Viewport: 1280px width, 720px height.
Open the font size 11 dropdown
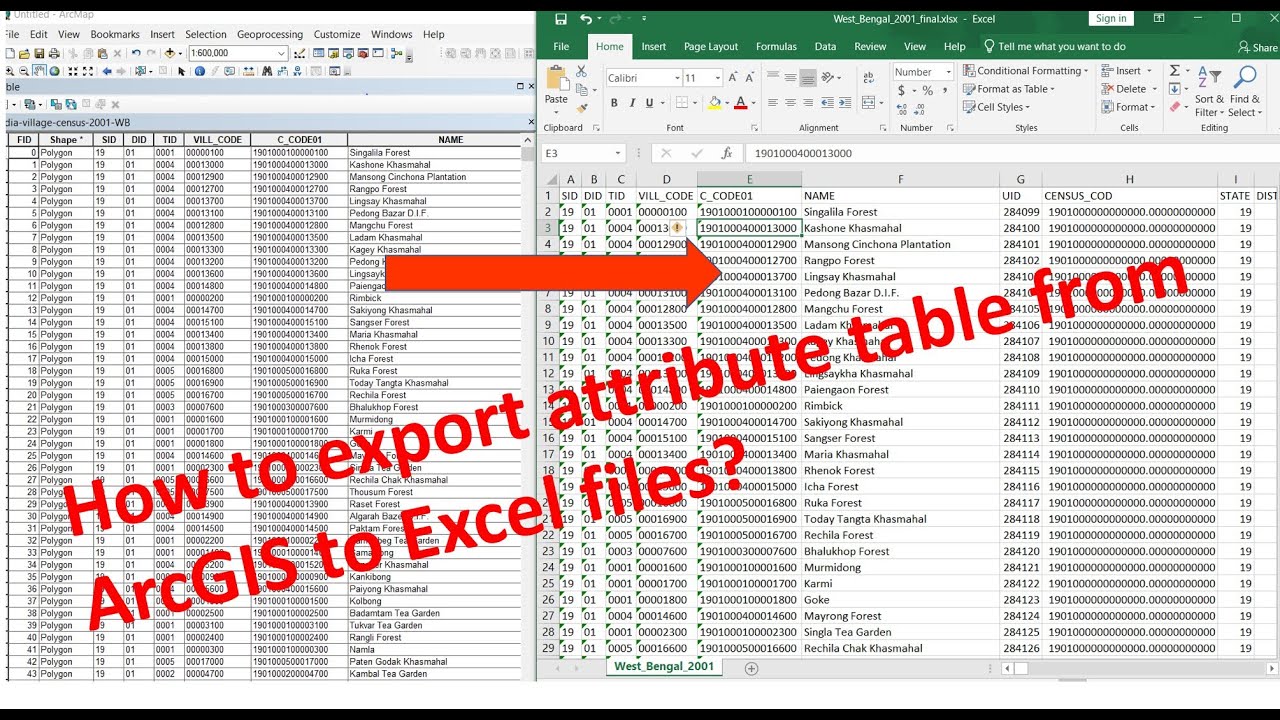[717, 78]
